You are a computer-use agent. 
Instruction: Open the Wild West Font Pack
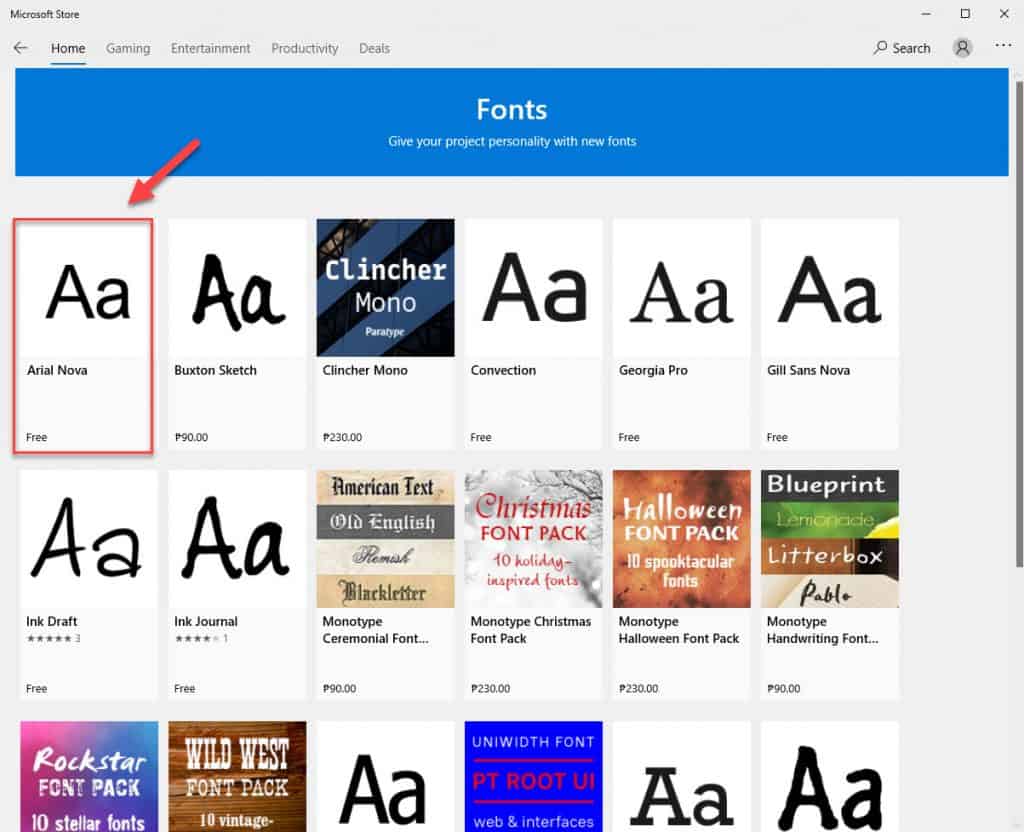point(237,780)
